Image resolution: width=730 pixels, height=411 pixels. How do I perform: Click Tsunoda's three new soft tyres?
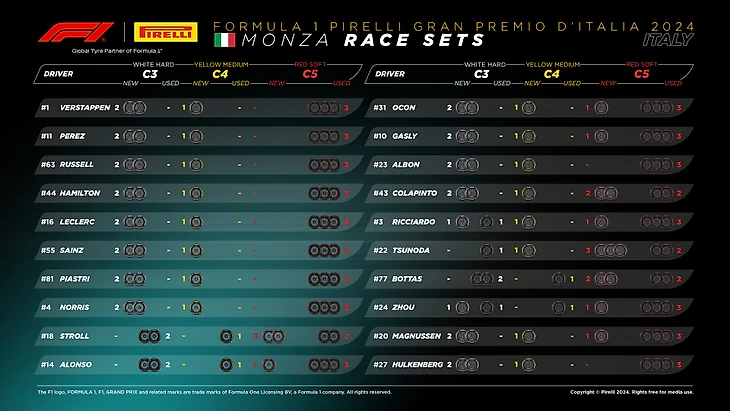(x=611, y=250)
